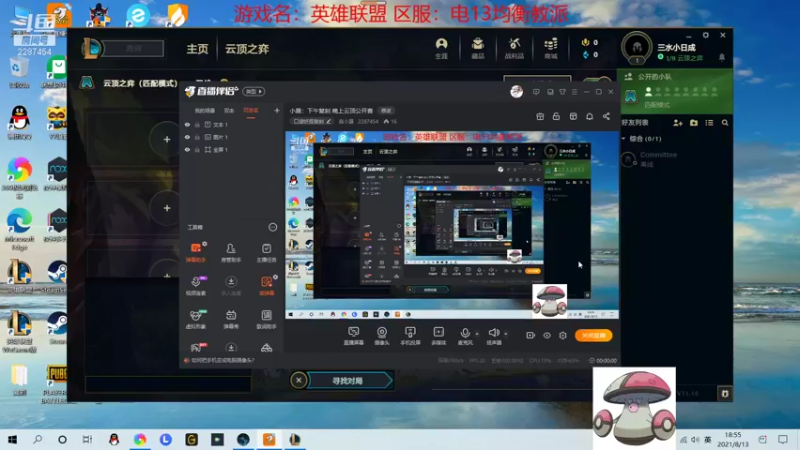
Task: Click the record video icon beside 关闭直播
Action: point(531,335)
